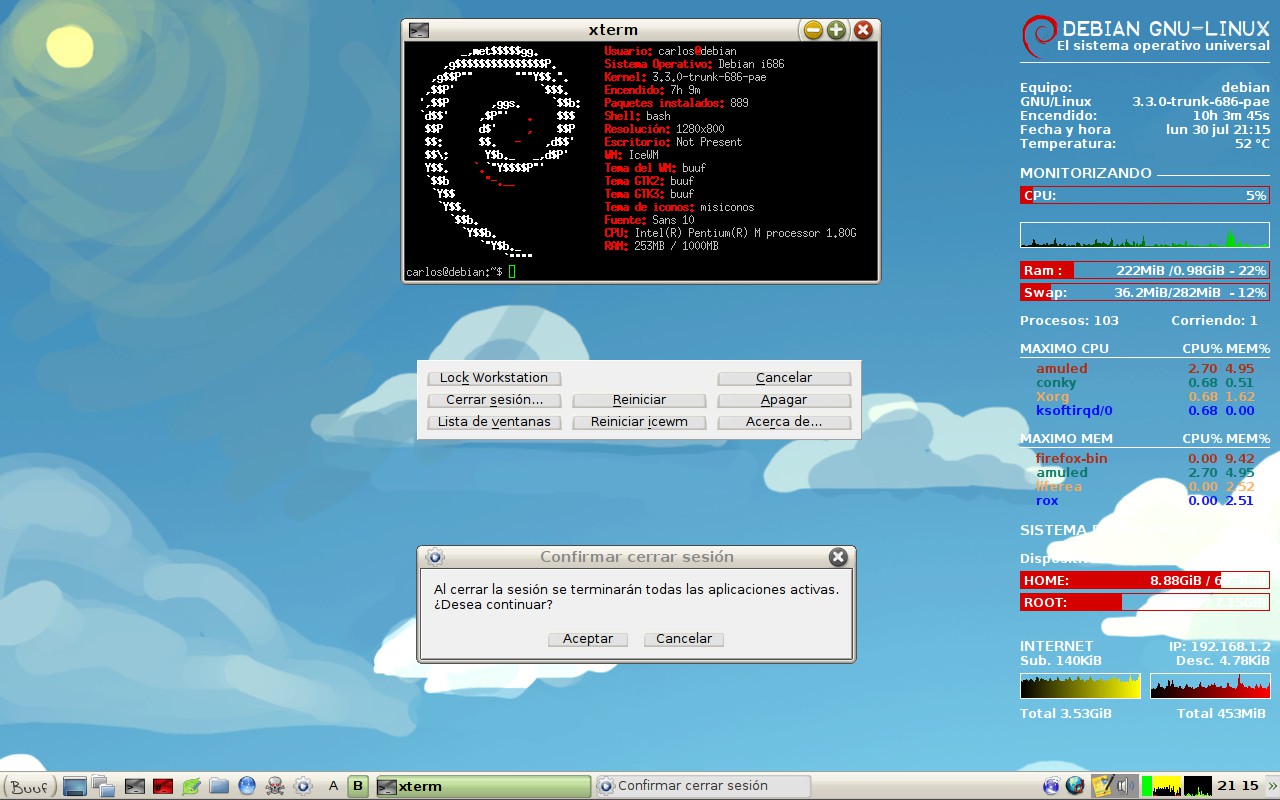Click the taskbar clock showing 21 15

click(1238, 786)
